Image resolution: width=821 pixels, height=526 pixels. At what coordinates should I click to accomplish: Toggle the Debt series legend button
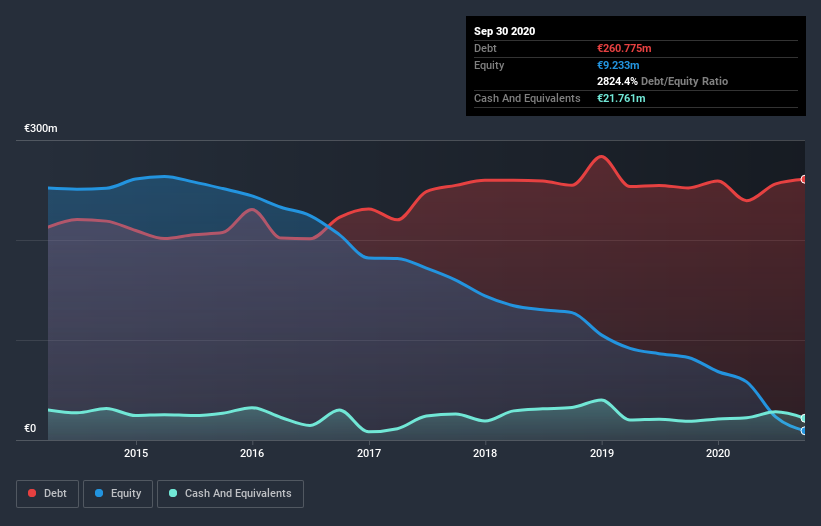click(48, 494)
